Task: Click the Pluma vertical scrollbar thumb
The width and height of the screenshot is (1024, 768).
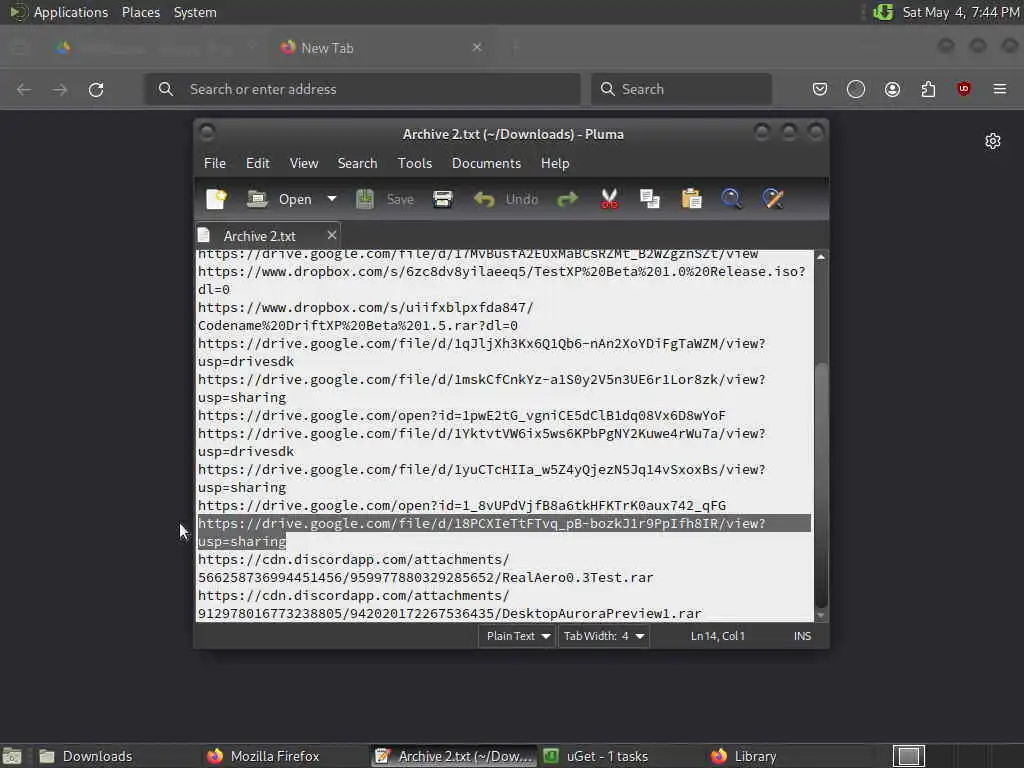Action: coord(821,485)
